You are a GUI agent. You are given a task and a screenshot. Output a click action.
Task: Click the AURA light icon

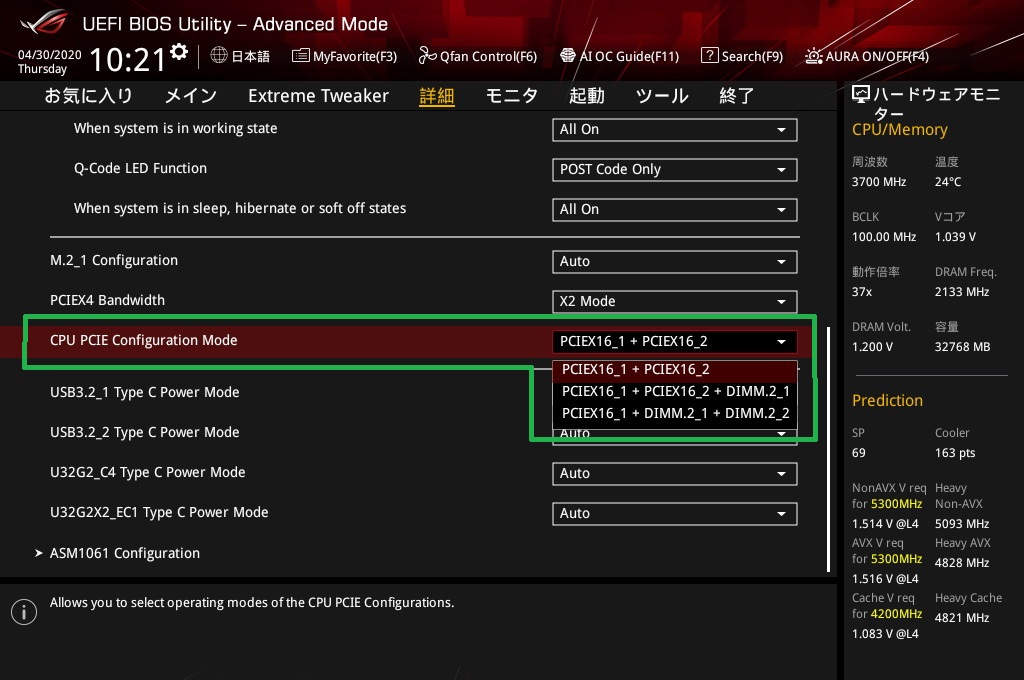point(813,56)
